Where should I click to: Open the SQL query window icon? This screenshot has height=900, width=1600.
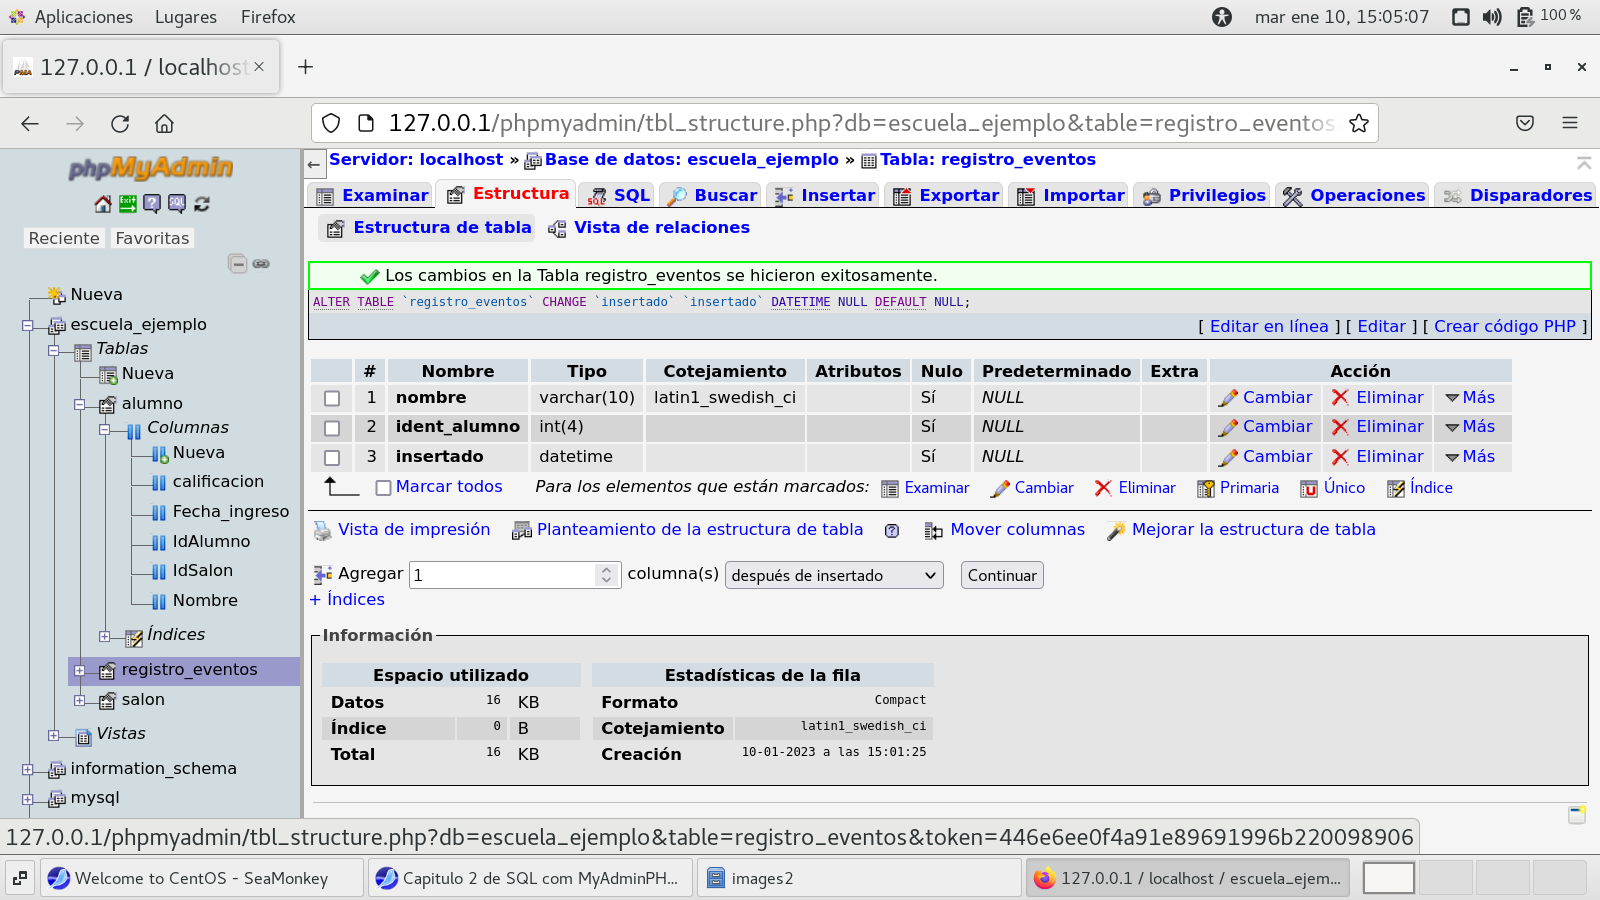(177, 204)
